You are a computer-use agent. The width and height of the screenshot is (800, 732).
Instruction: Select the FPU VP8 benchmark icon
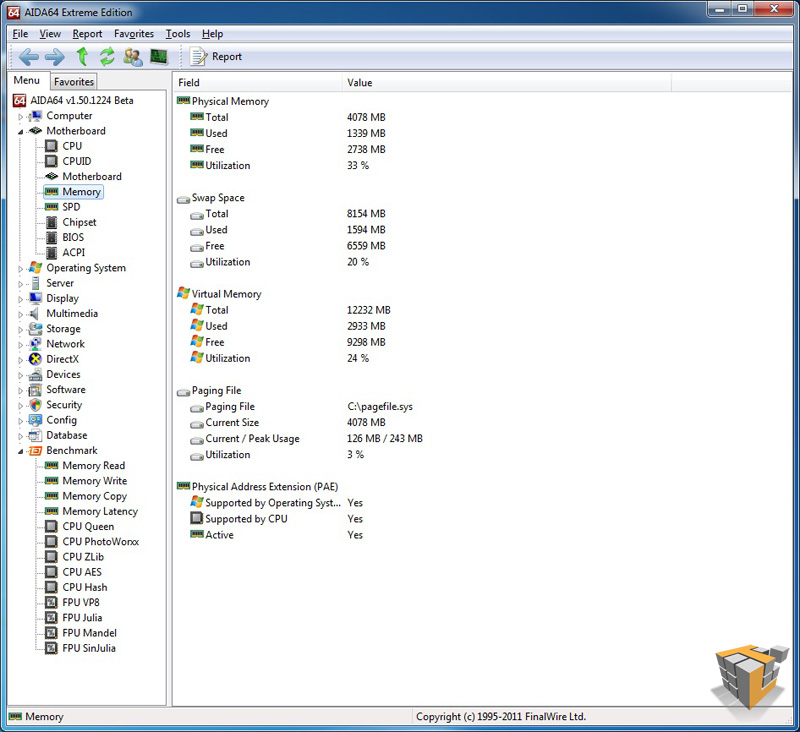(x=51, y=602)
